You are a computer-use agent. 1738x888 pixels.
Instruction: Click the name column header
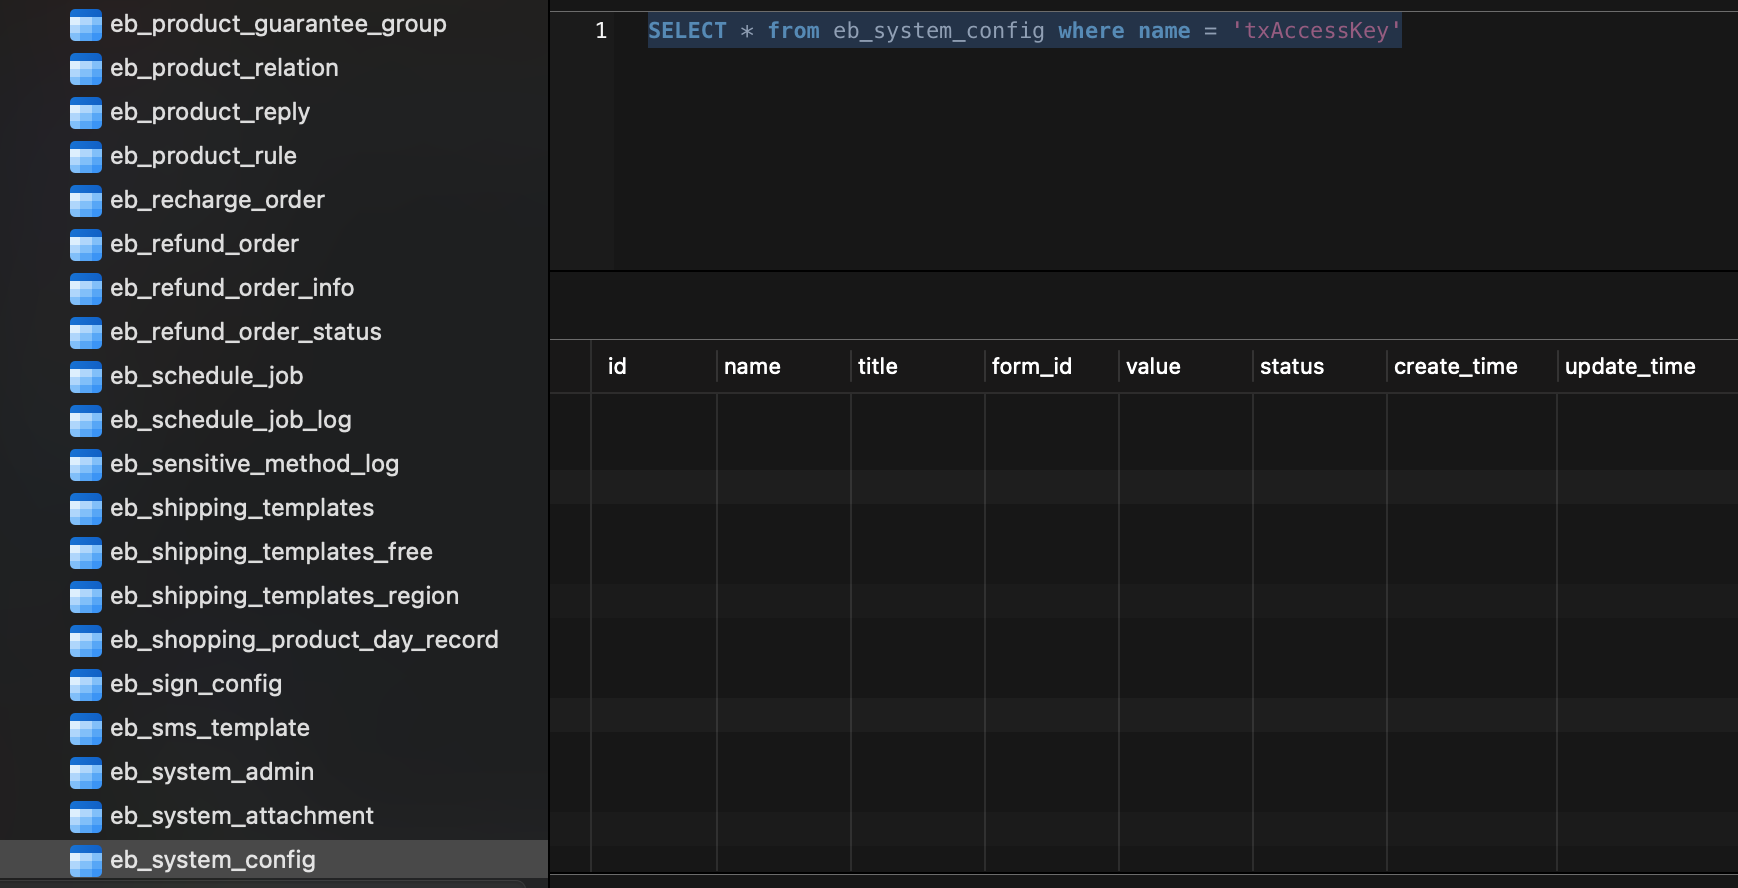coord(752,367)
